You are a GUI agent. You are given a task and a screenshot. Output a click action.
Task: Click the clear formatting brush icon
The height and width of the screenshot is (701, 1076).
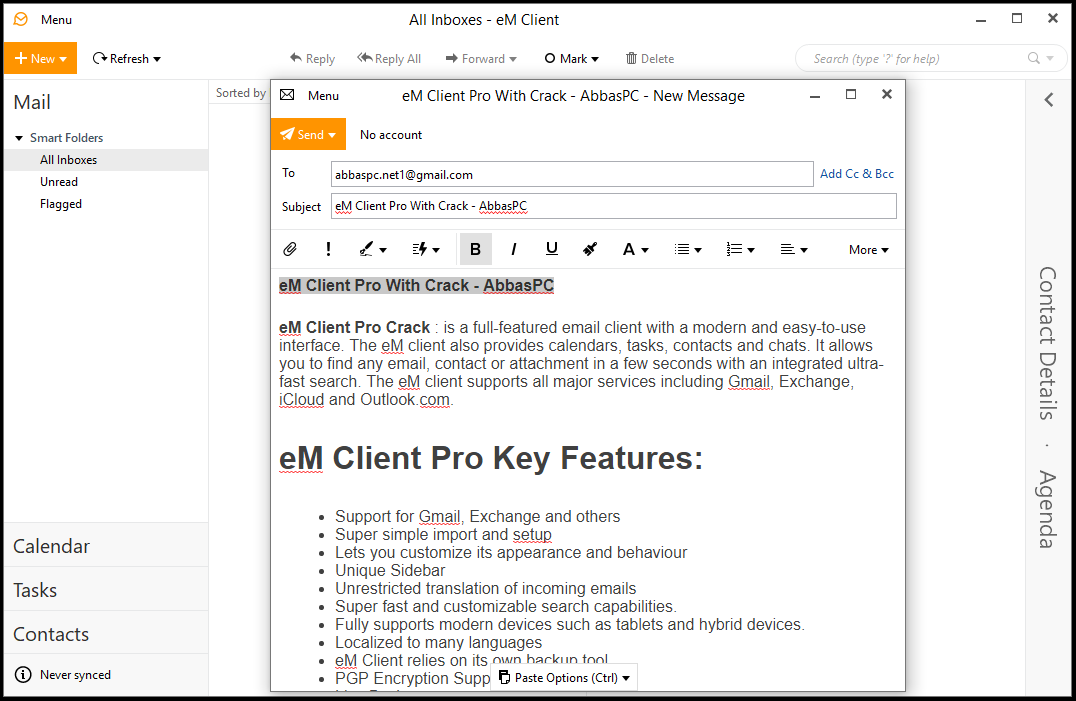(589, 250)
